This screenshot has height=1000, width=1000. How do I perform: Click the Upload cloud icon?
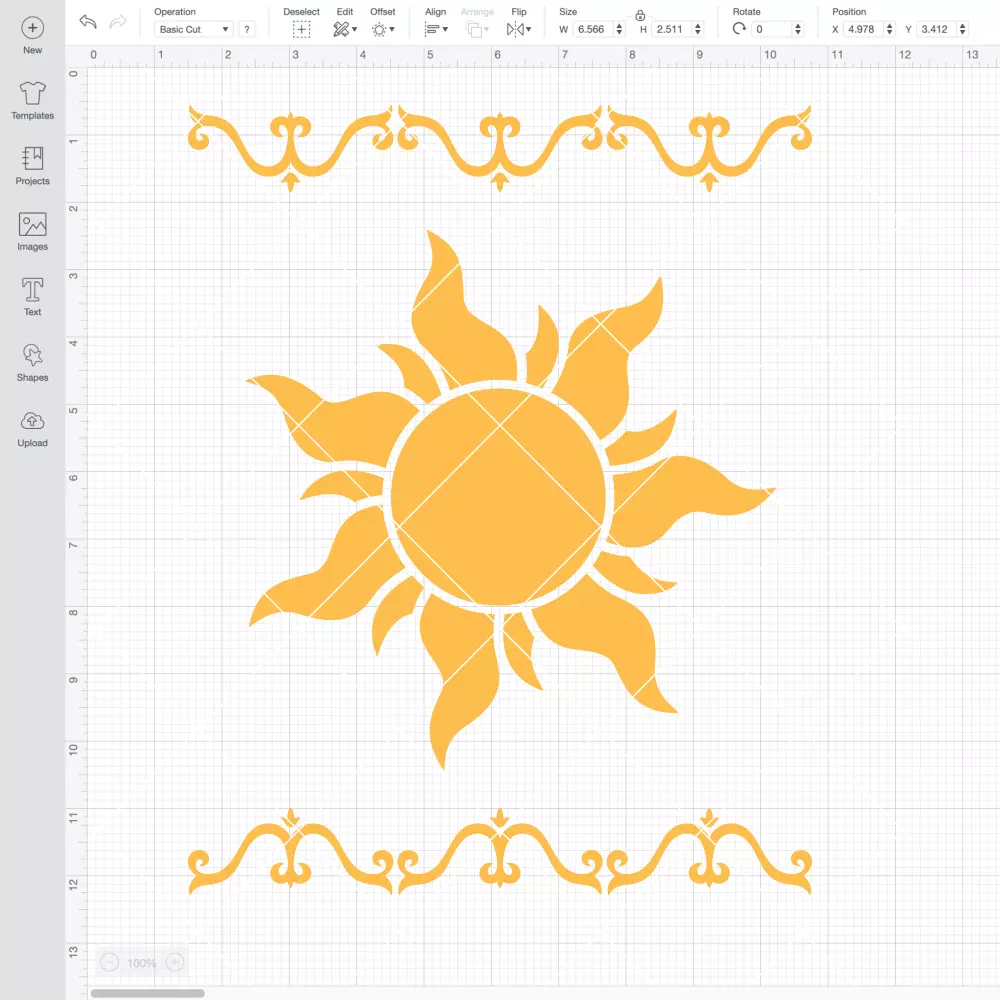coord(33,421)
